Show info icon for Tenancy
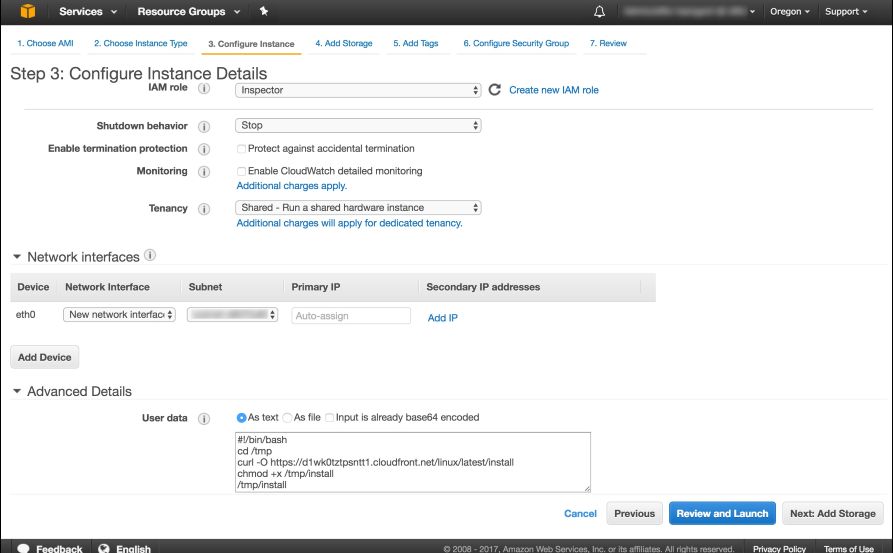Viewport: 893px width, 553px height. point(204,209)
